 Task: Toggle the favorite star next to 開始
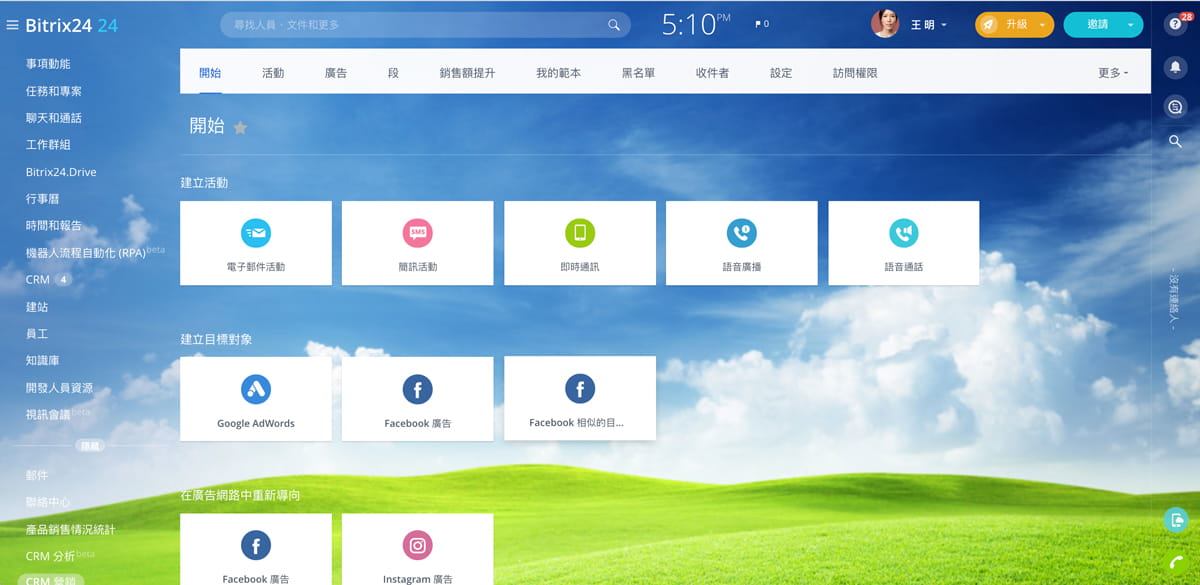(240, 127)
